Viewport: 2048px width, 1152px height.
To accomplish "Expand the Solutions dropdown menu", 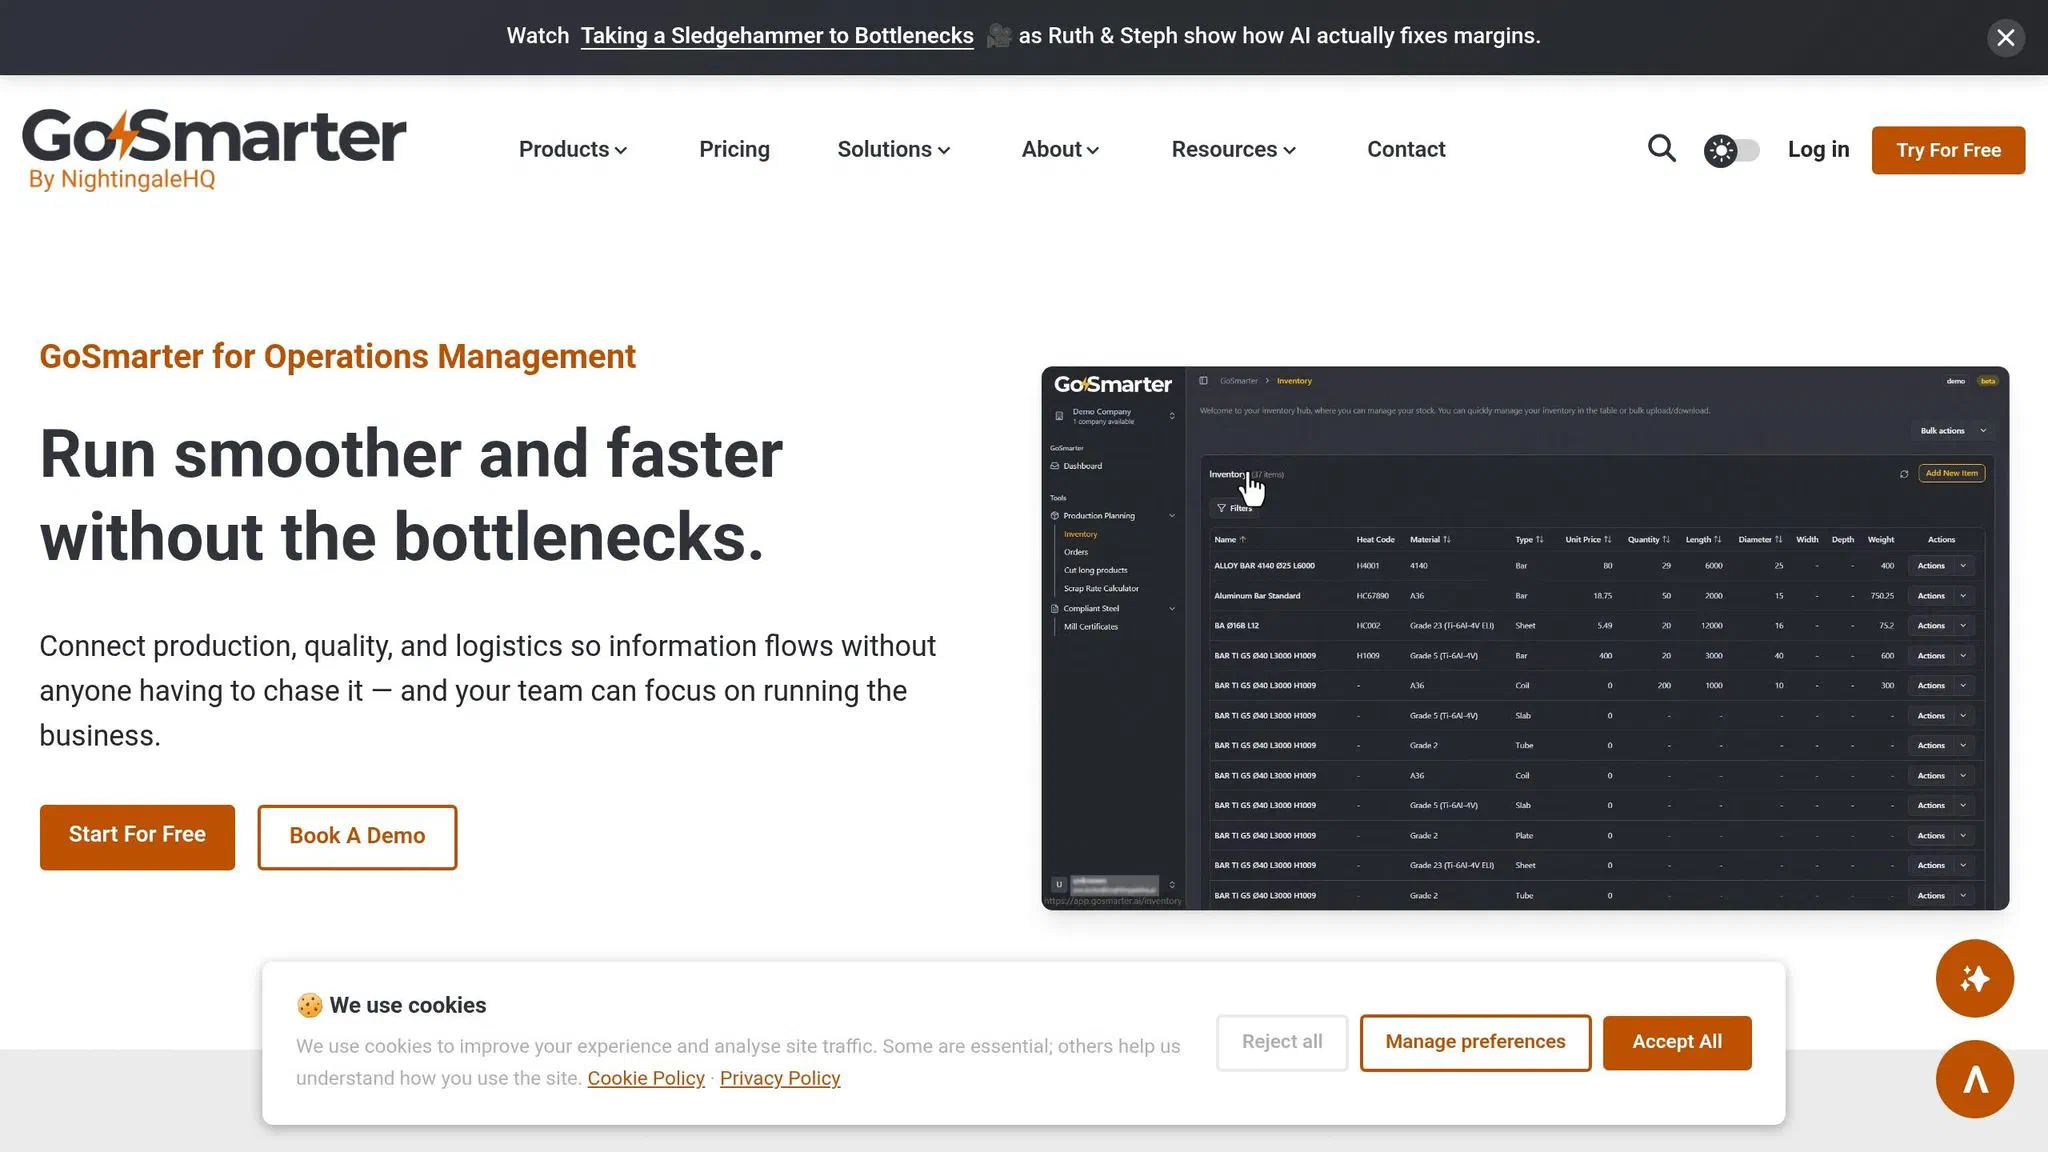I will 893,149.
